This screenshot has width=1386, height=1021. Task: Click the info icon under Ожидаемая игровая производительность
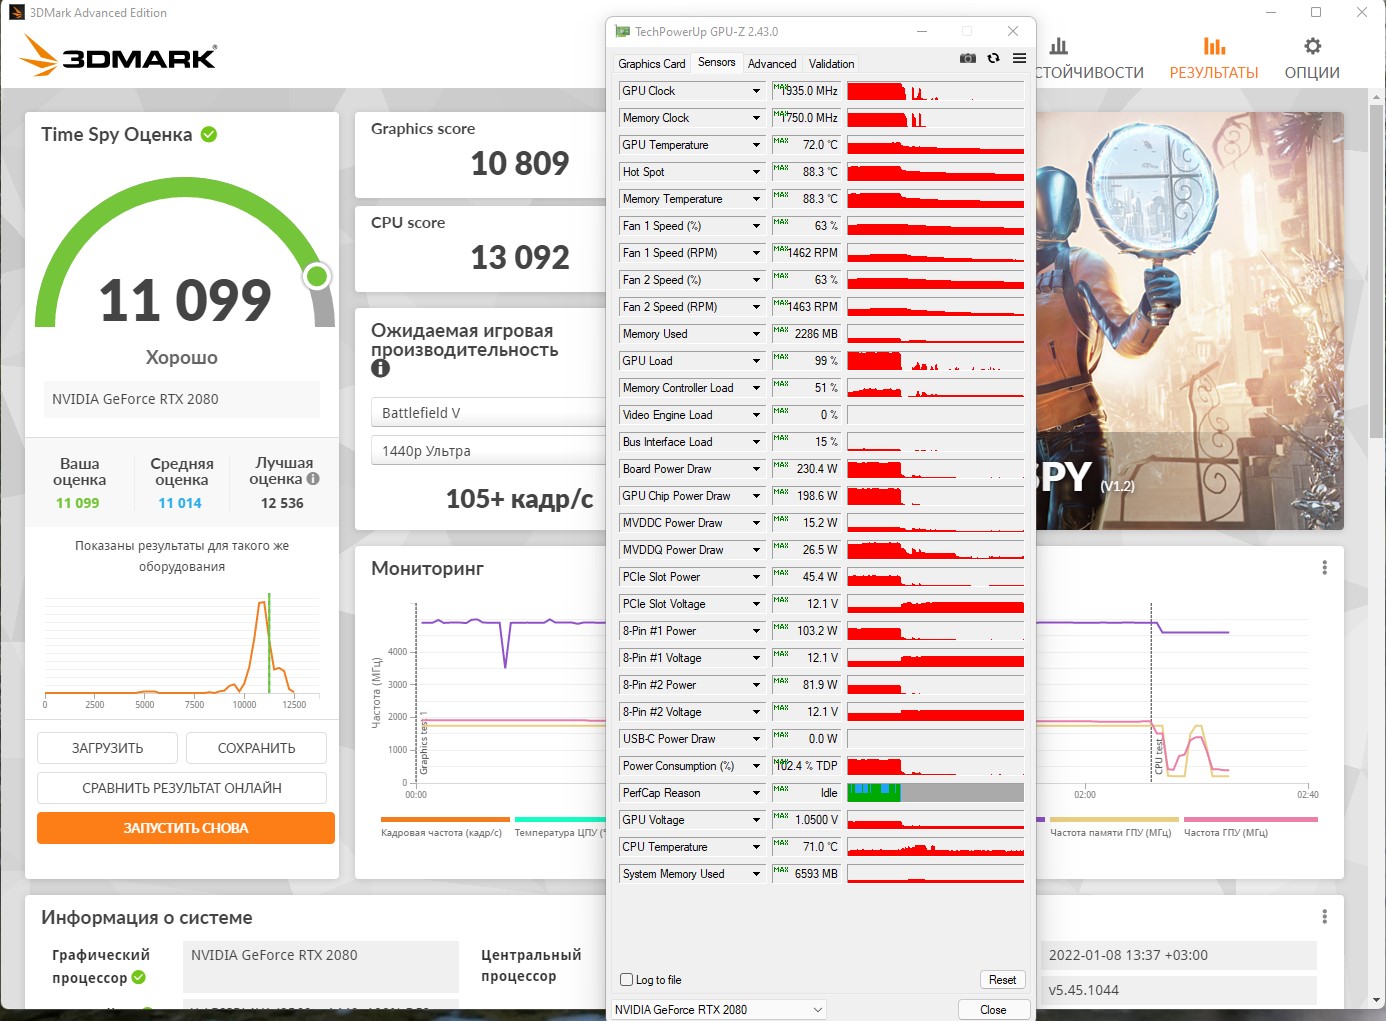[x=380, y=368]
